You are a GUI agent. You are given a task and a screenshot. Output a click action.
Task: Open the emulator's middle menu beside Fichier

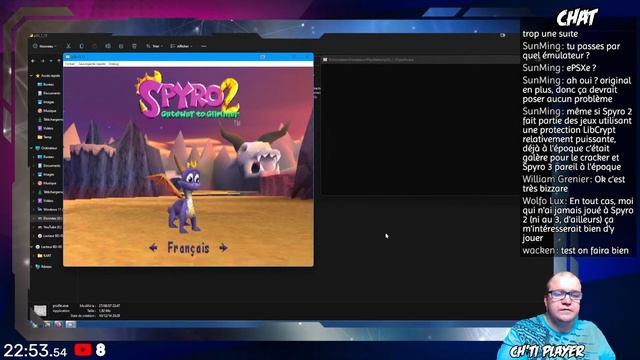[x=92, y=64]
